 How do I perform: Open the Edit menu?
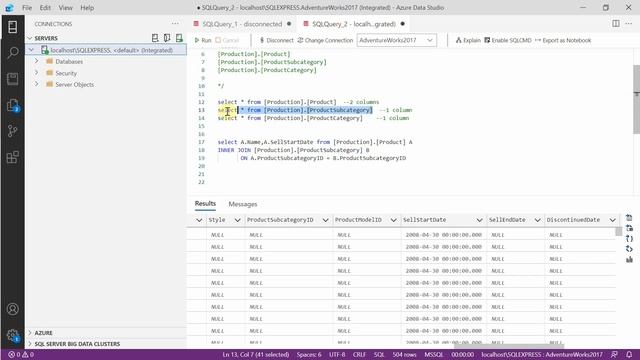pos(45,7)
